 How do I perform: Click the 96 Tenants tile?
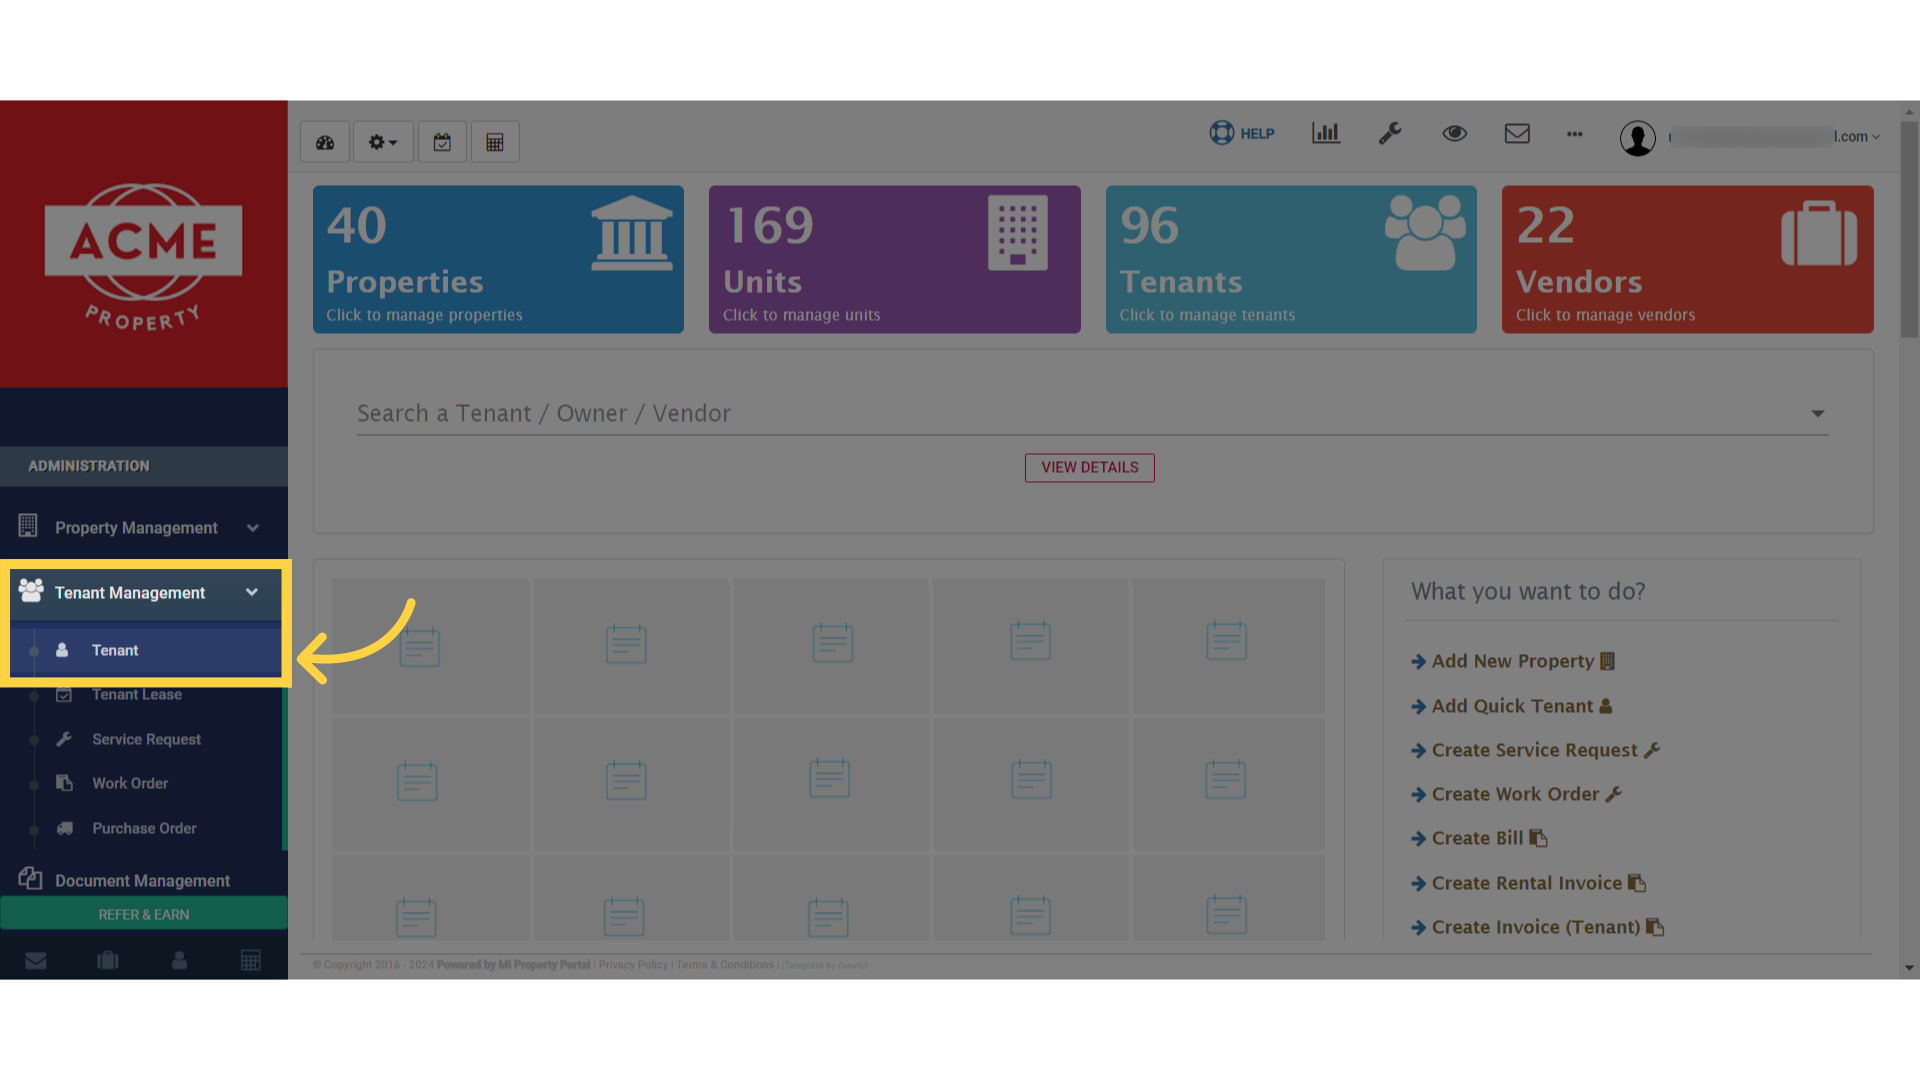coord(1290,259)
